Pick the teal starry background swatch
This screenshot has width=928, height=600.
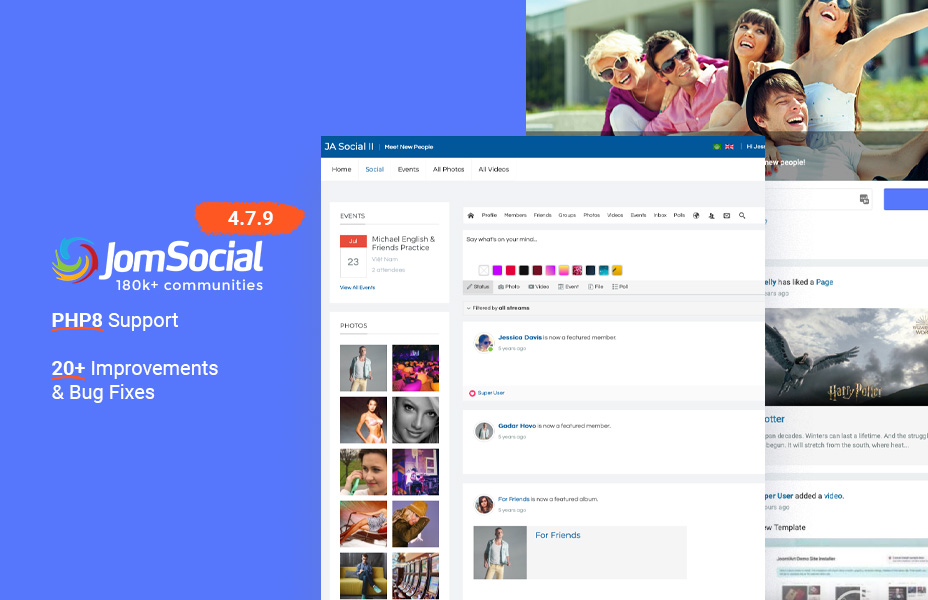[x=604, y=270]
